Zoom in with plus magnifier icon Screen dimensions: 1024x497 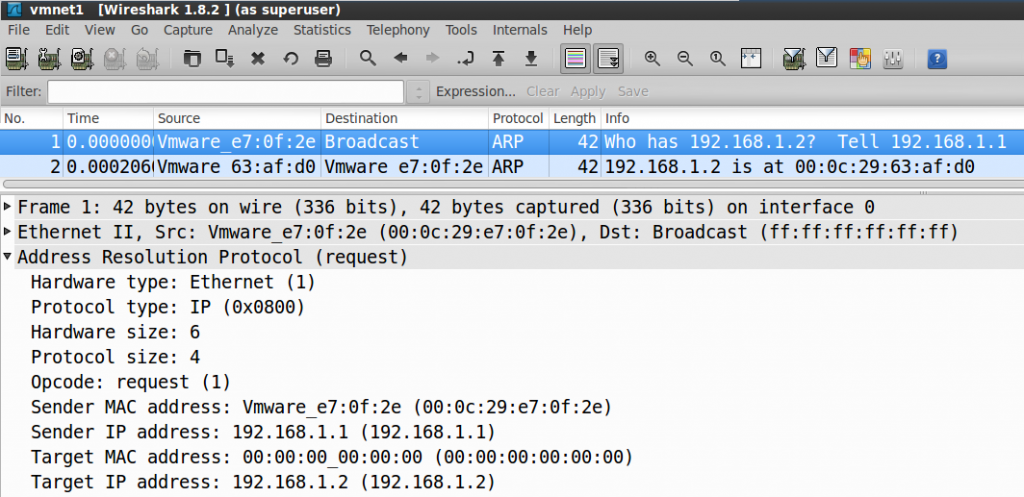[x=652, y=58]
